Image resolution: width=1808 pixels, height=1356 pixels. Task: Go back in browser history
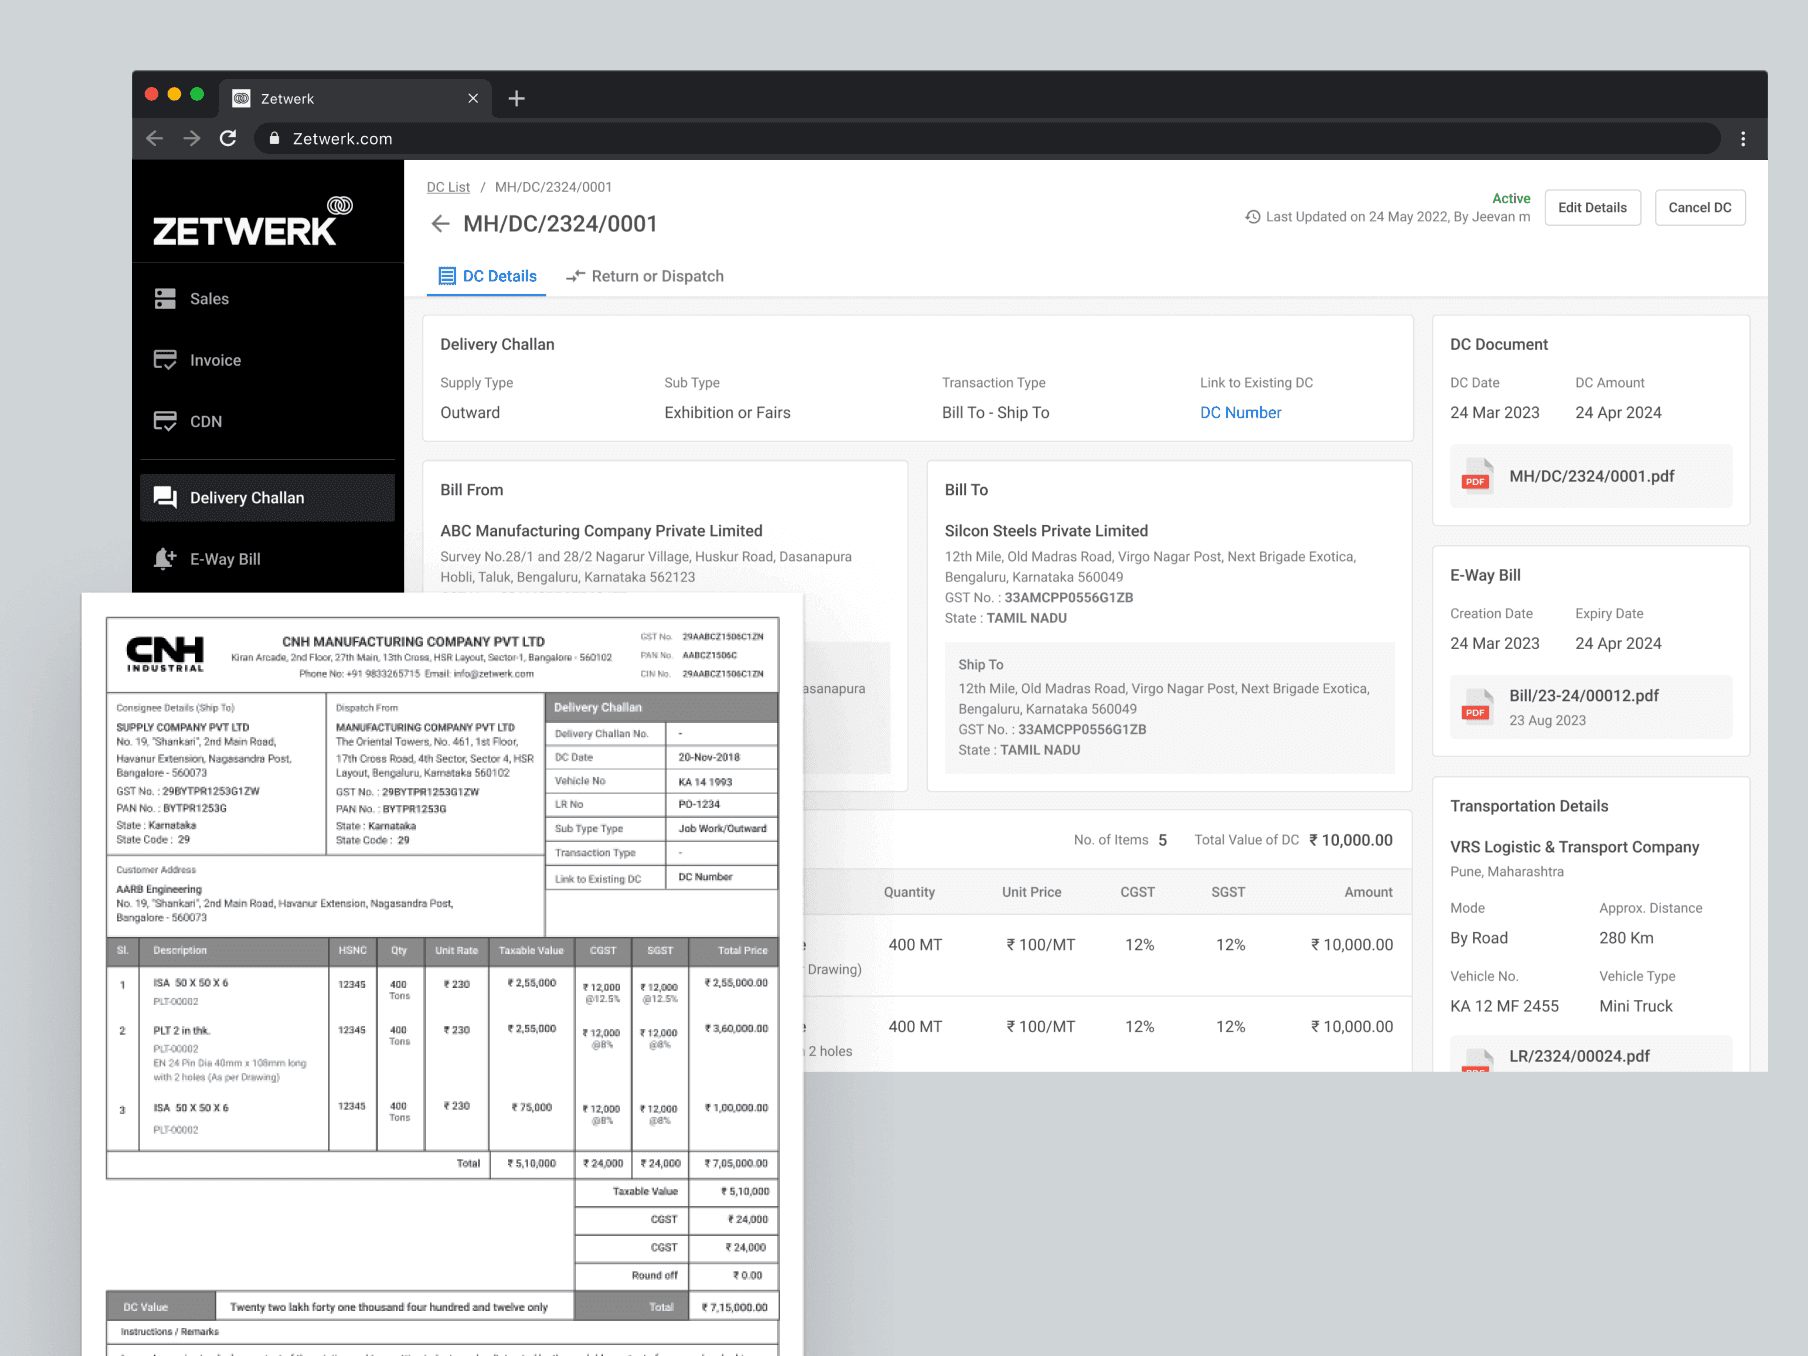tap(154, 138)
